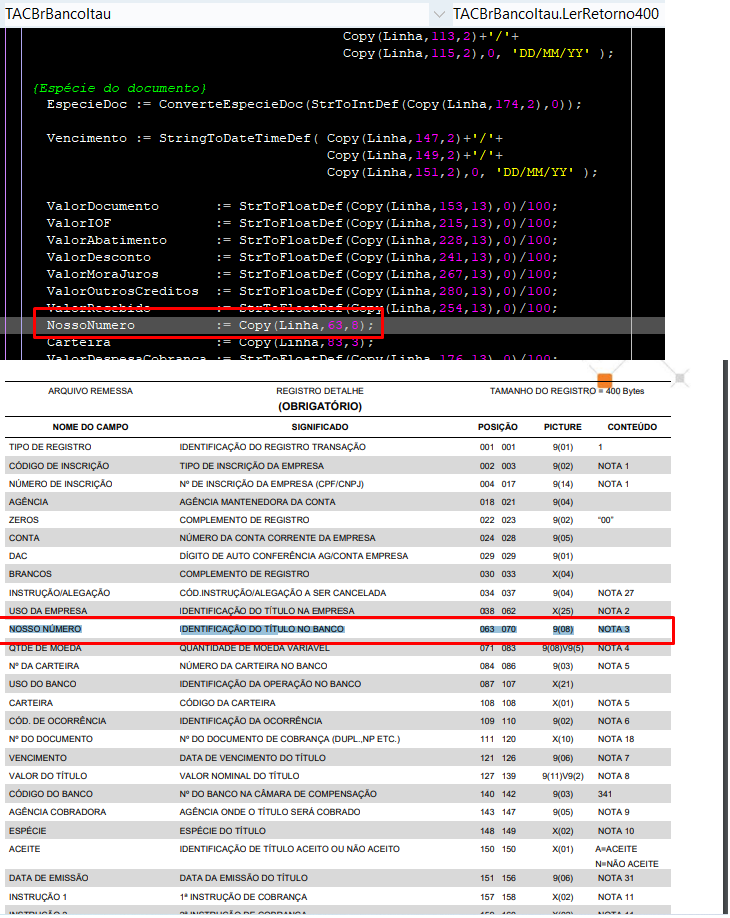The width and height of the screenshot is (730, 918).
Task: Click the A=ACEITE content text
Action: (616, 850)
